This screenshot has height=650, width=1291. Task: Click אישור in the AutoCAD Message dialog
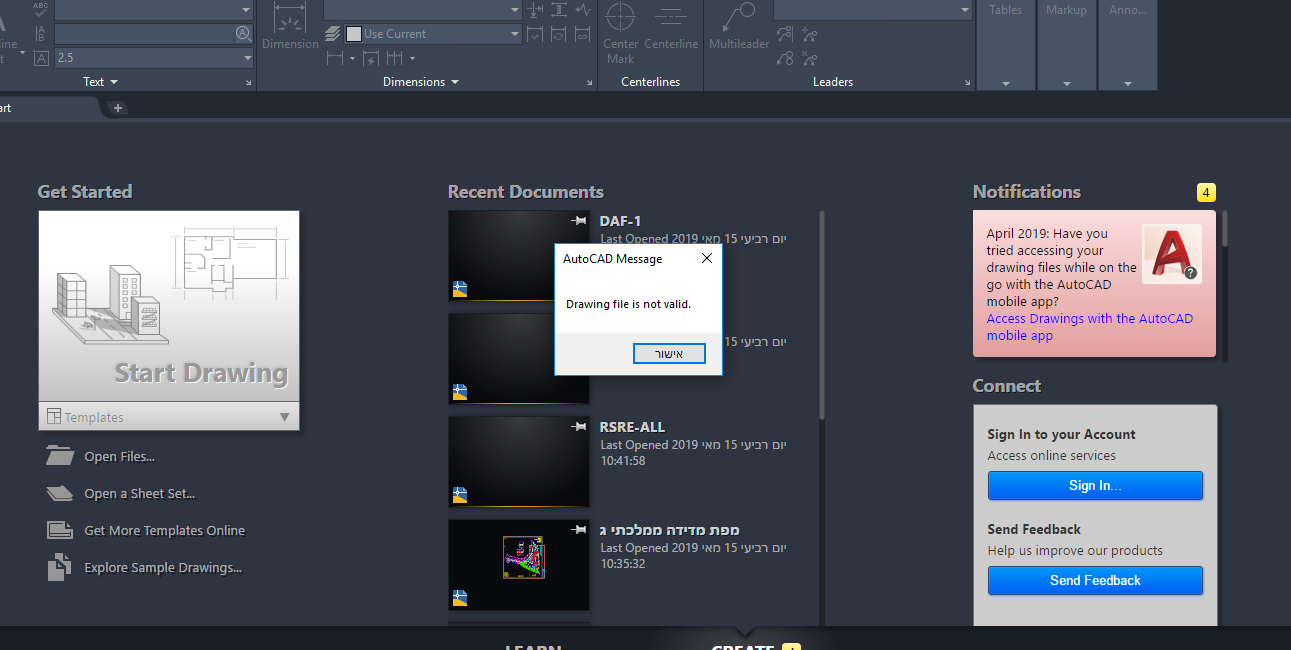click(x=669, y=354)
